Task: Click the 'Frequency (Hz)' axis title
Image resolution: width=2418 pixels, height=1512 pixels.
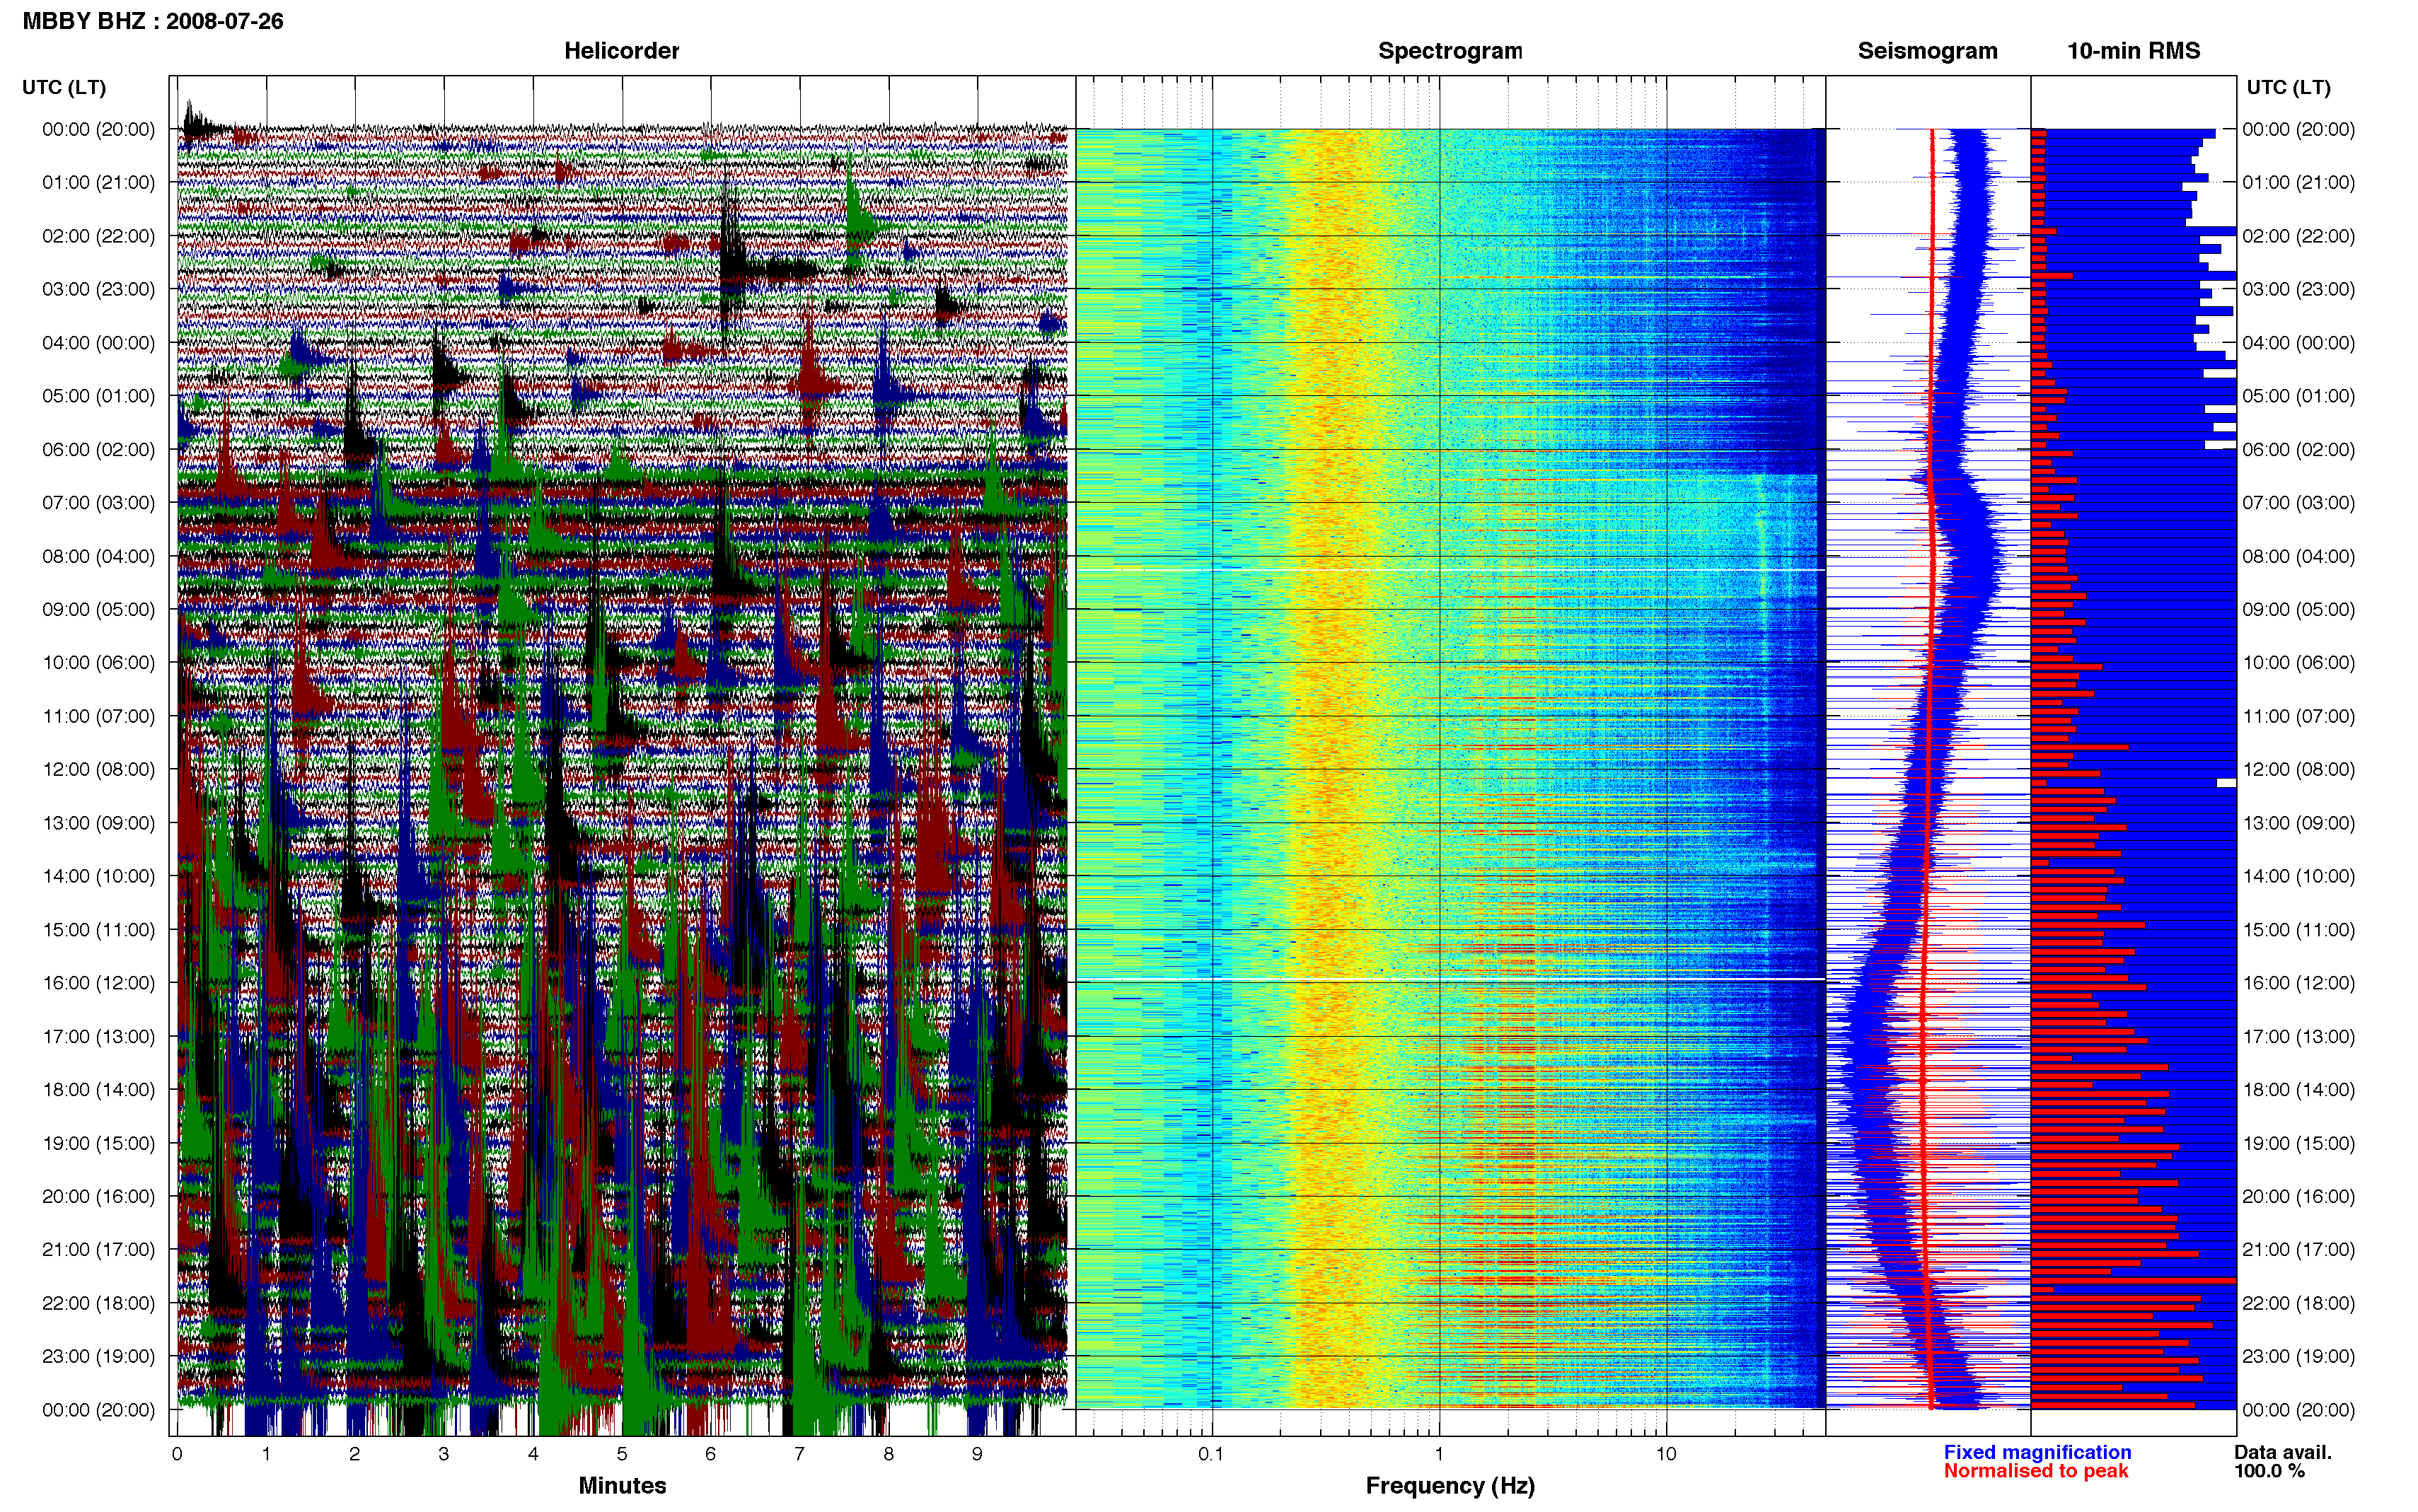Action: pos(1450,1486)
